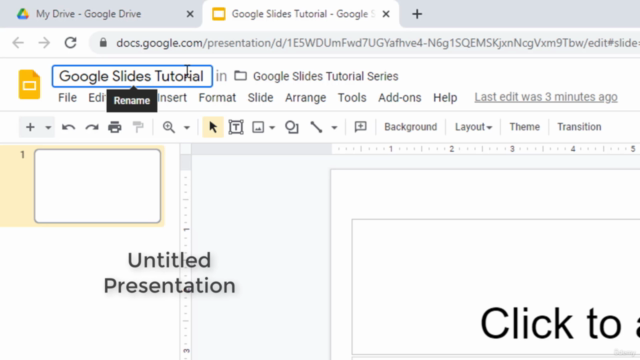Open the Insert image dropdown arrow
640x360 pixels.
pyautogui.click(x=272, y=127)
